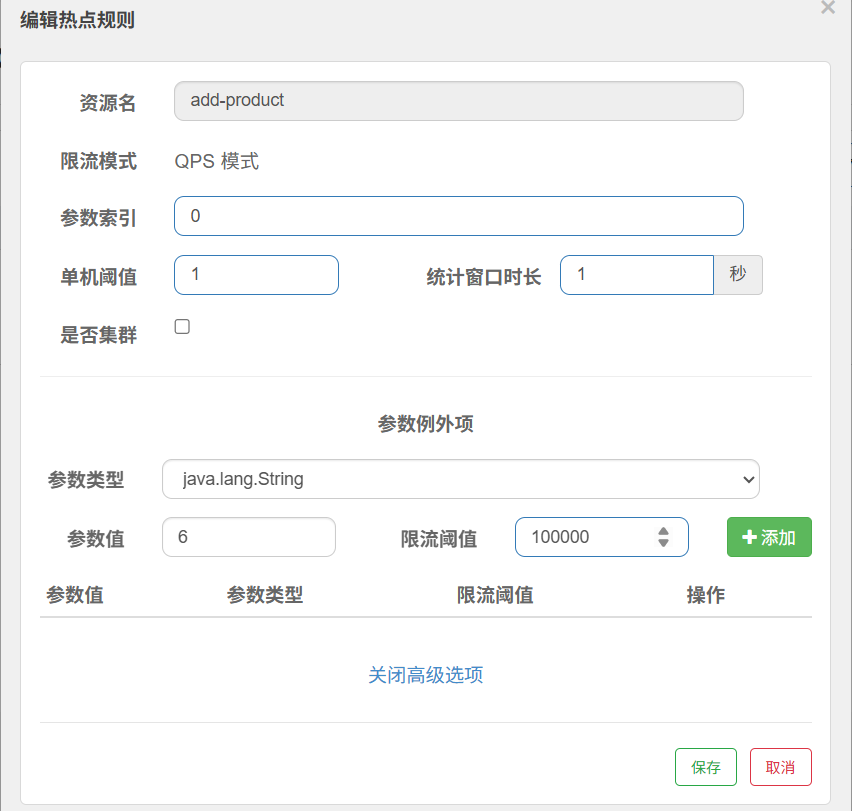Click the 参数类型 table column header
The height and width of the screenshot is (811, 852).
(x=265, y=596)
